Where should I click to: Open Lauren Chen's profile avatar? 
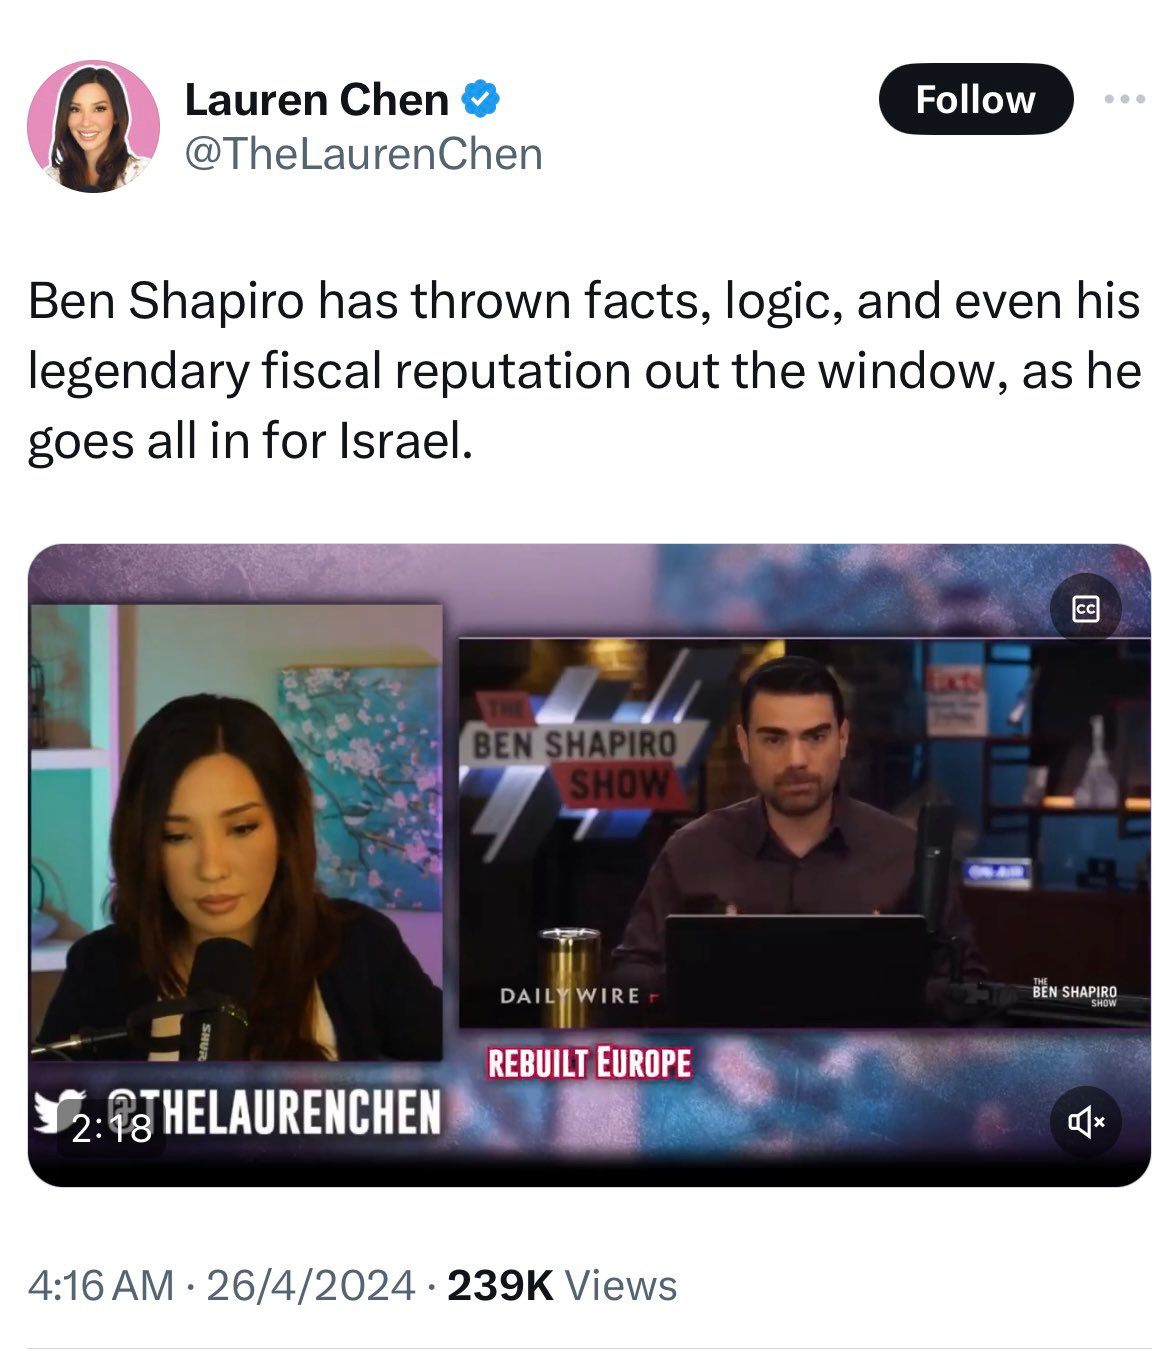[93, 126]
